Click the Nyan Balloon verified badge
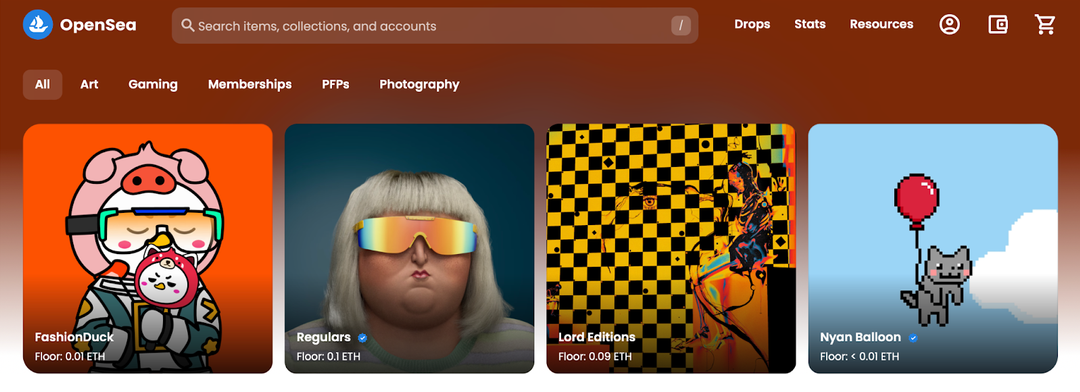This screenshot has height=392, width=1080. (x=913, y=338)
